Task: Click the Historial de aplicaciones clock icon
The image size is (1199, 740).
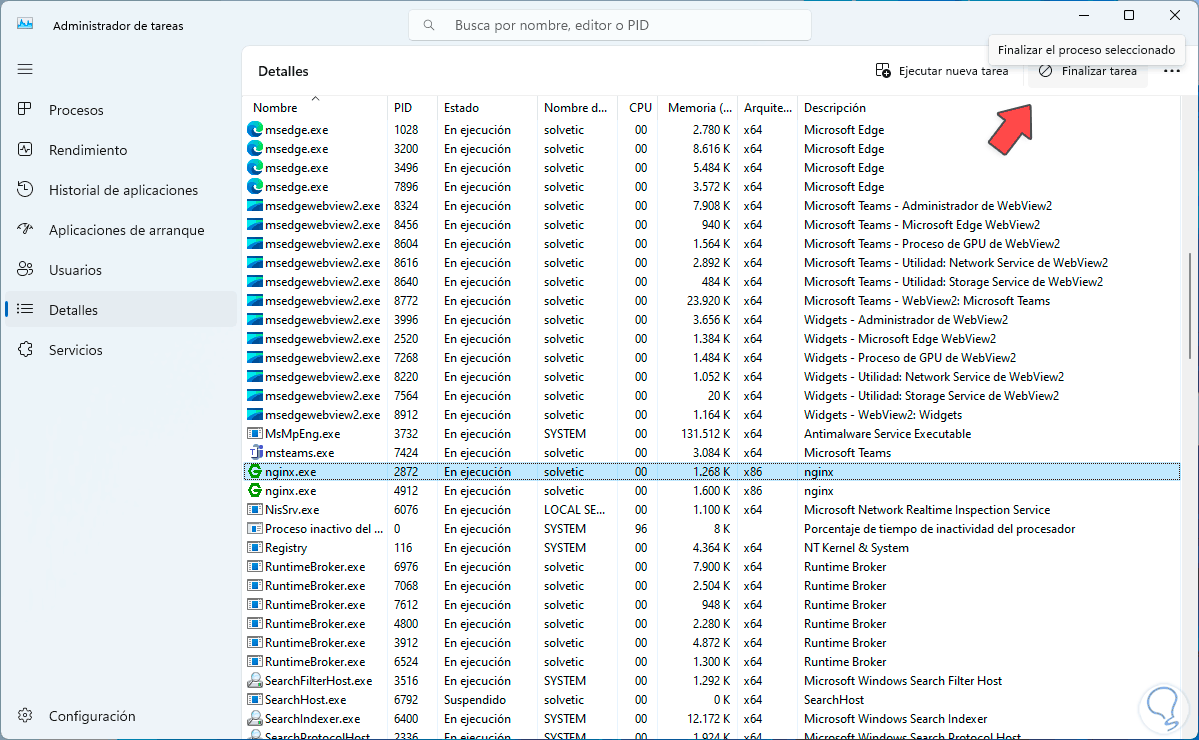Action: tap(25, 189)
